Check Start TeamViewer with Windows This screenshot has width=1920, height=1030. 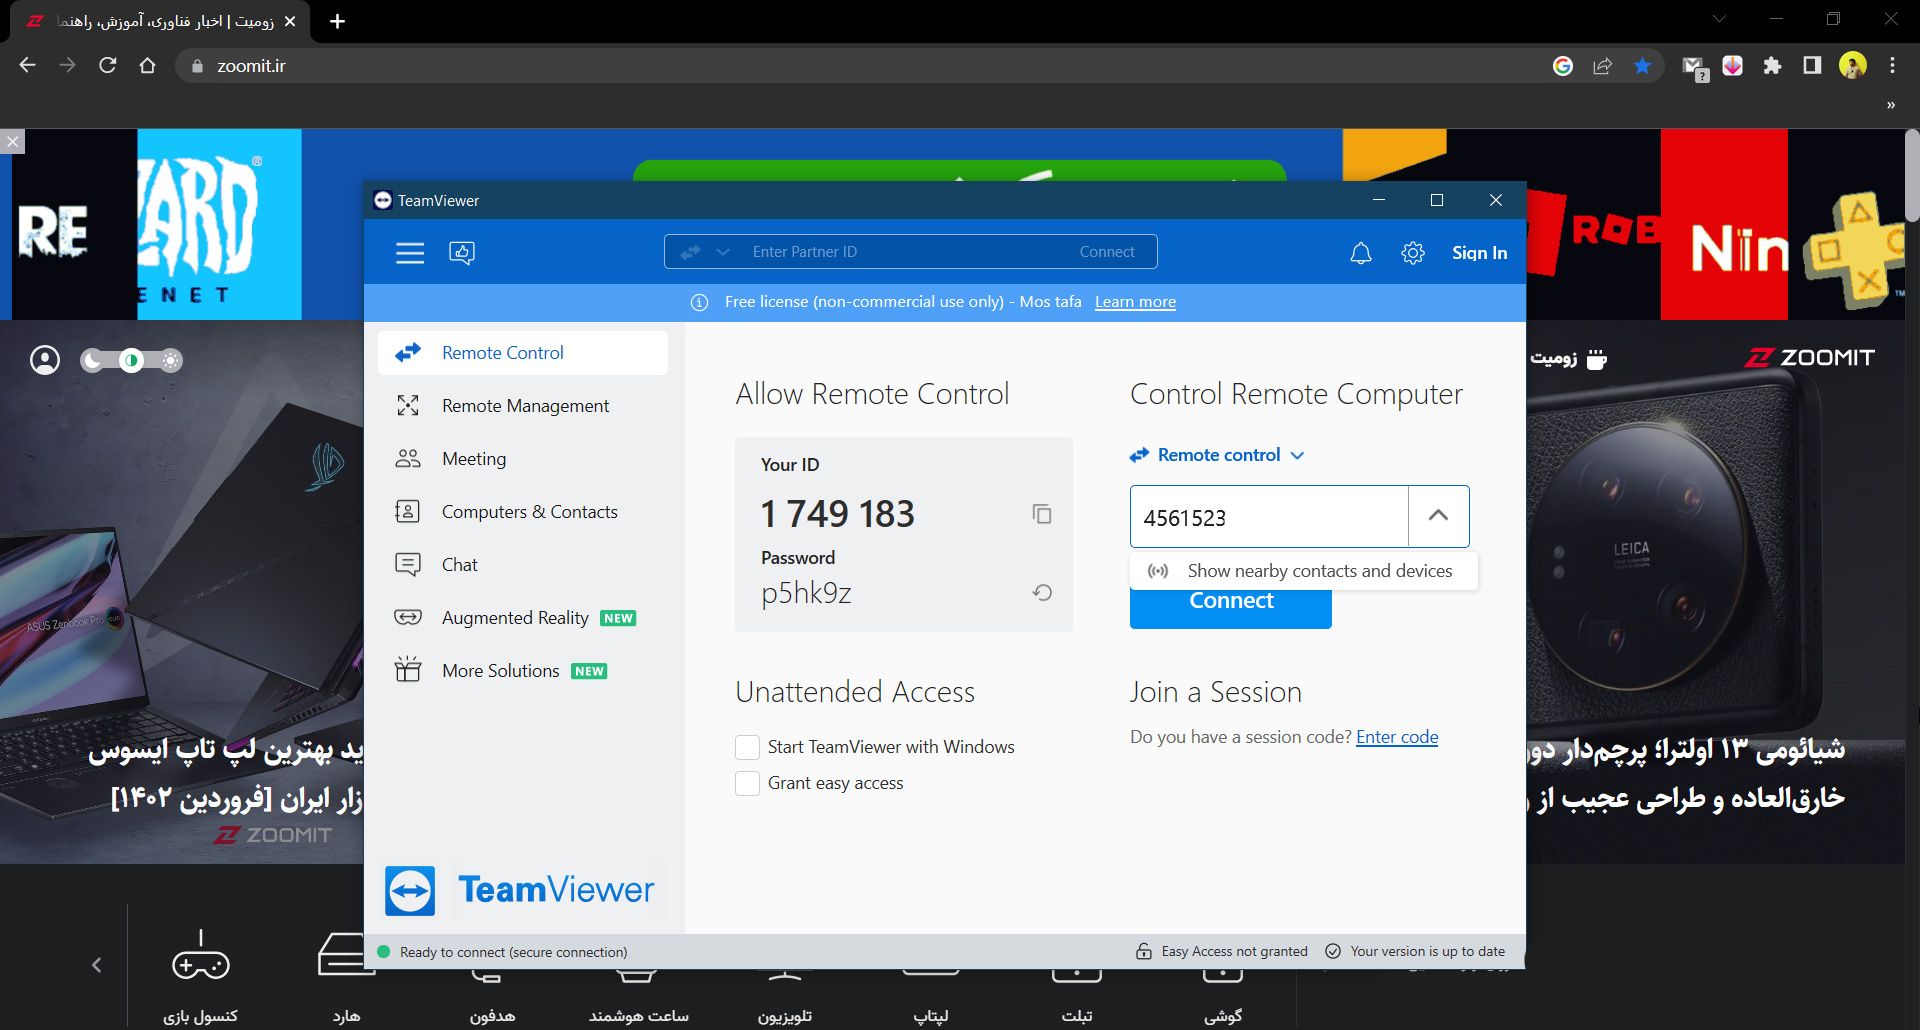click(x=747, y=747)
